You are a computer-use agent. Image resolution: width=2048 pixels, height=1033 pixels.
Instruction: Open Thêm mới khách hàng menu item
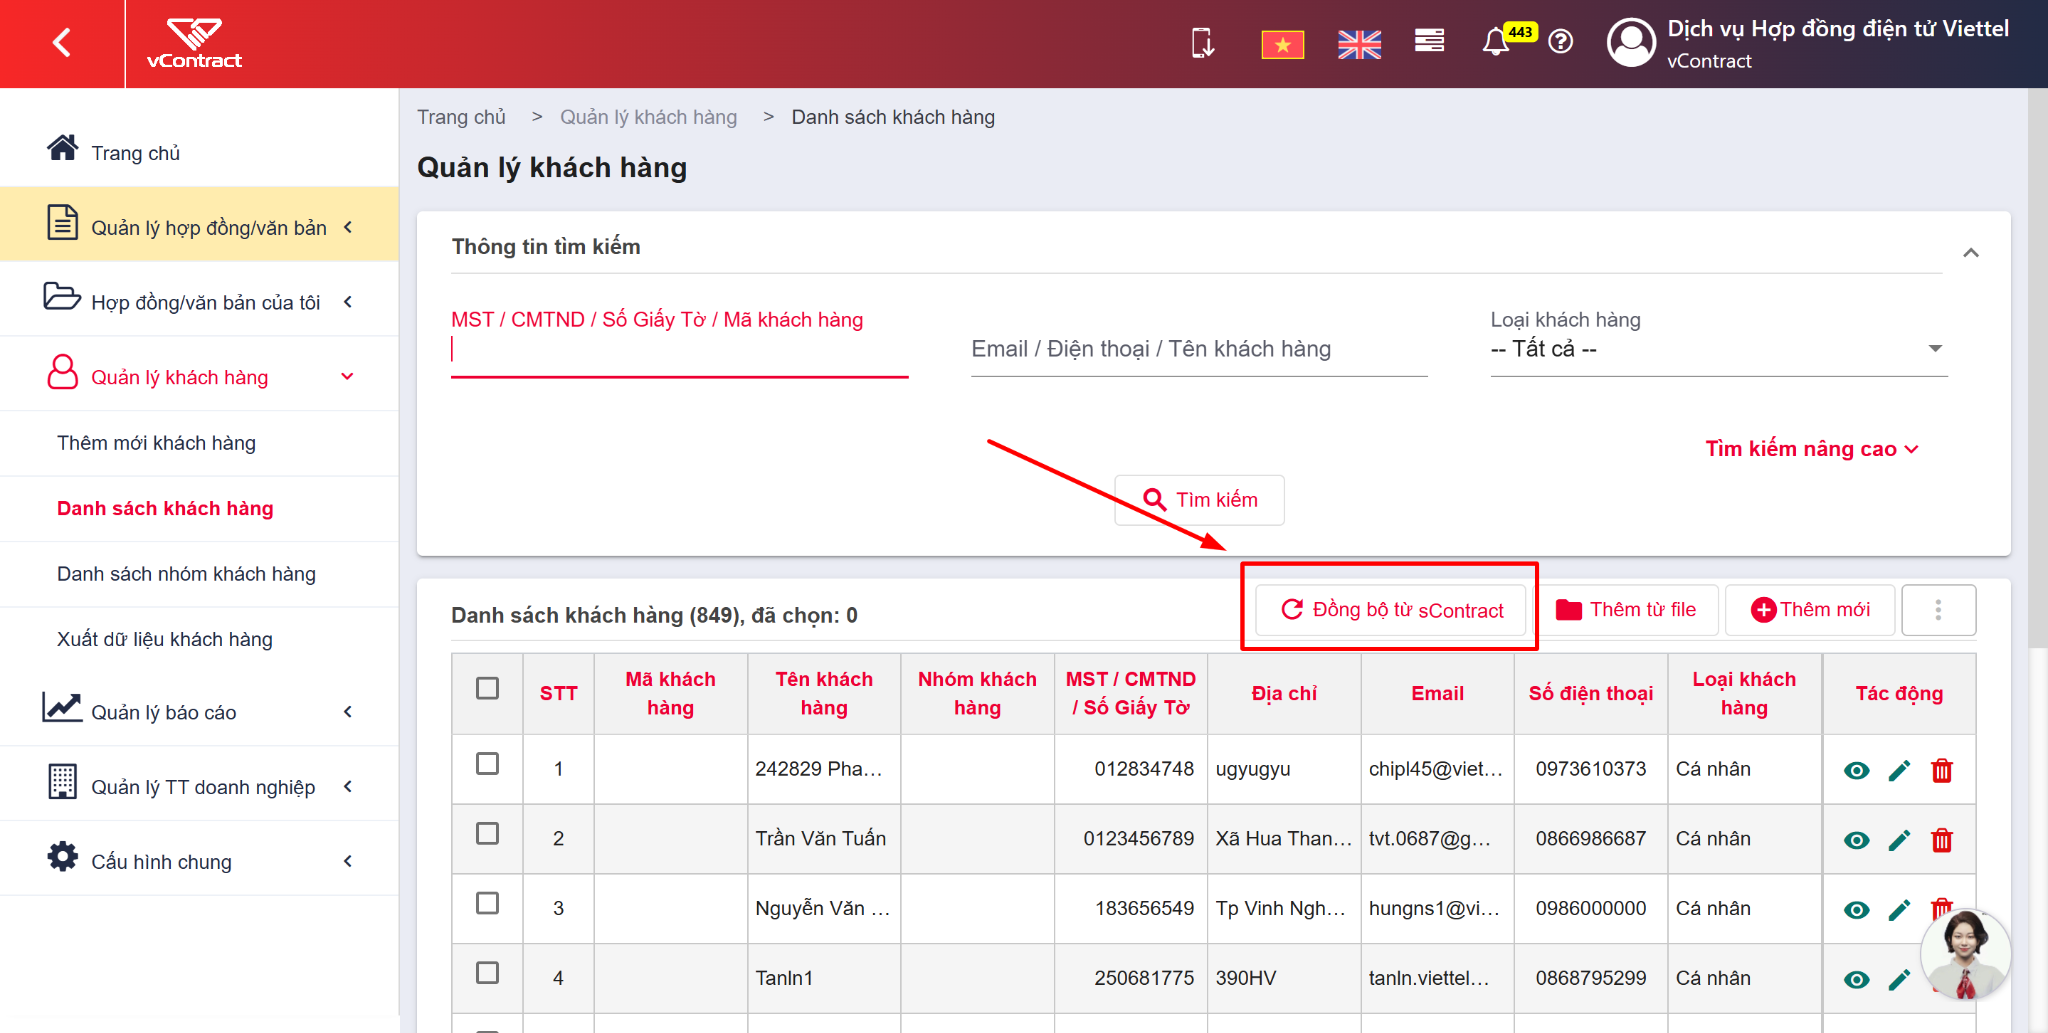(156, 443)
